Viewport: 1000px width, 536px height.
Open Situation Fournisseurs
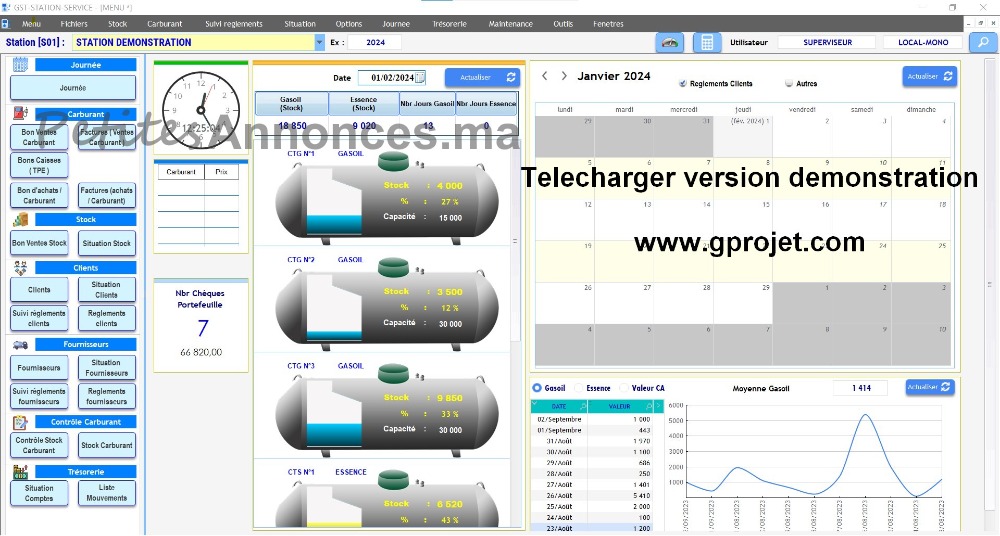pos(107,368)
